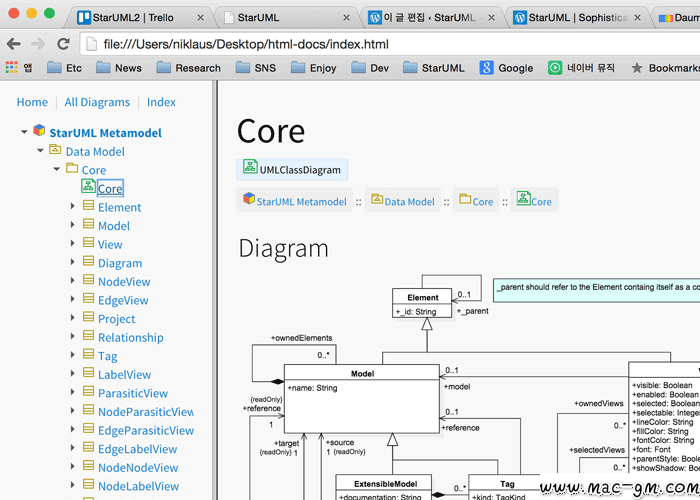Click the Tag class box in diagram
700x500 pixels.
pyautogui.click(x=504, y=488)
